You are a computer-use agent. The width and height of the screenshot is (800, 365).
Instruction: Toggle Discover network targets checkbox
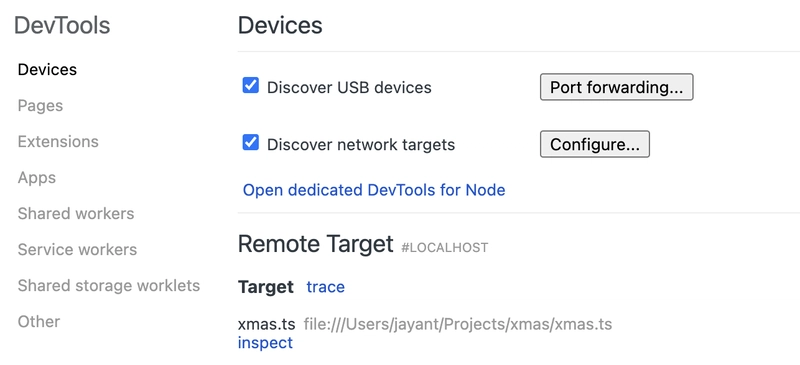(x=250, y=143)
